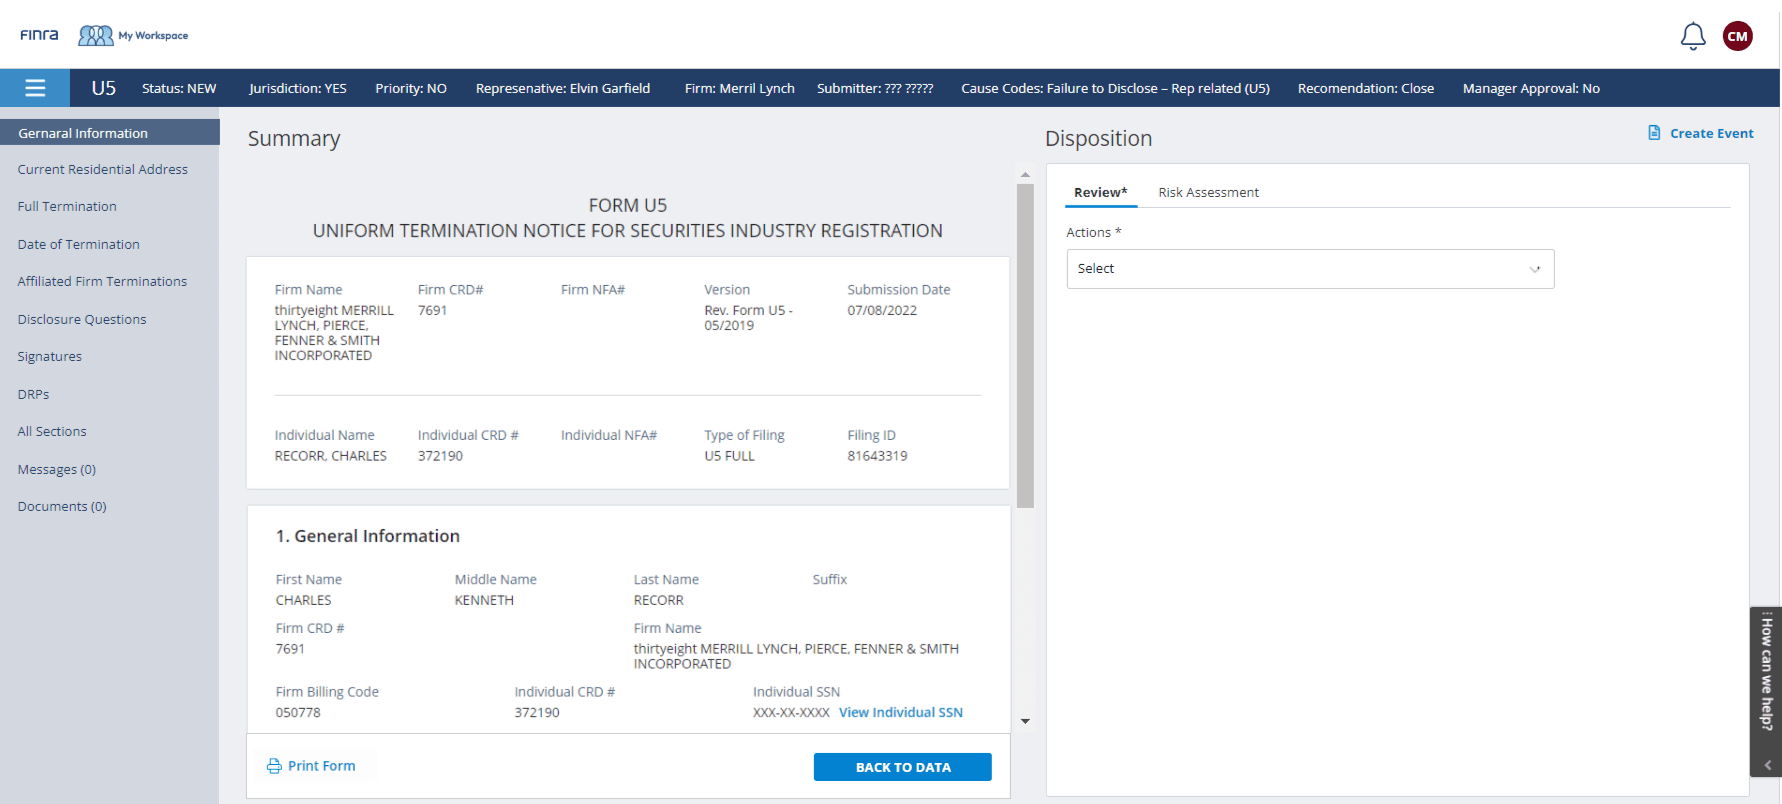
Task: Collapse the help panel chevron icon
Action: tap(1767, 765)
